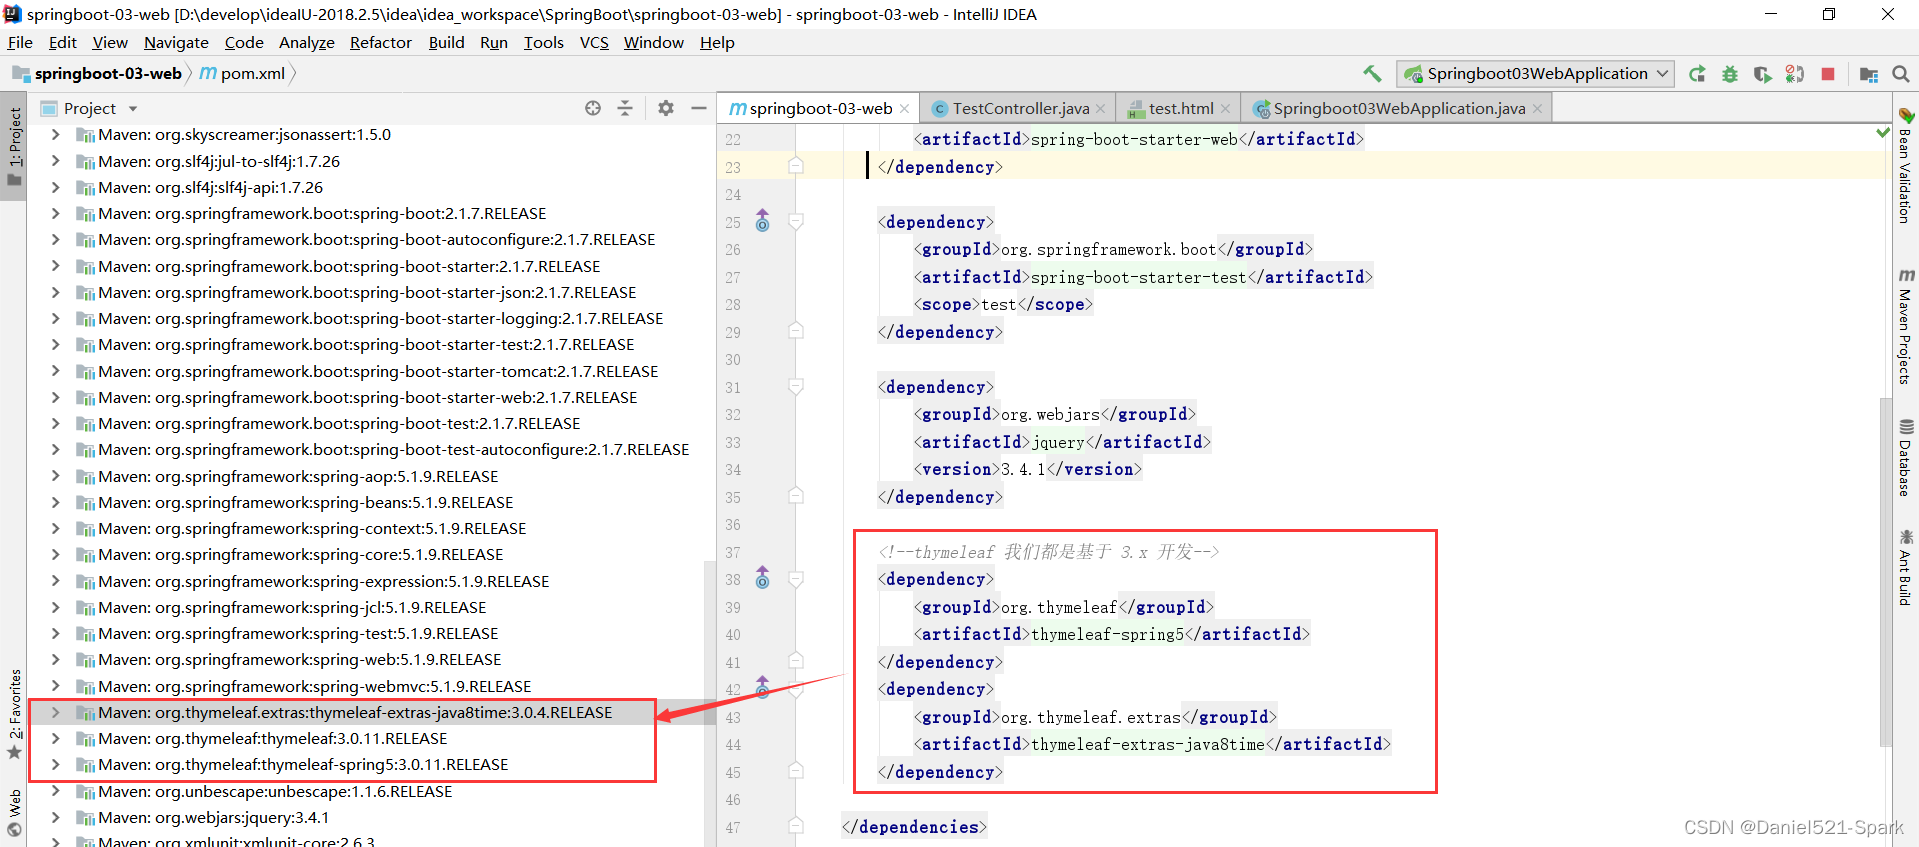
Task: Expand Maven spring-boot:2.1.7.RELEASE node
Action: tap(55, 214)
